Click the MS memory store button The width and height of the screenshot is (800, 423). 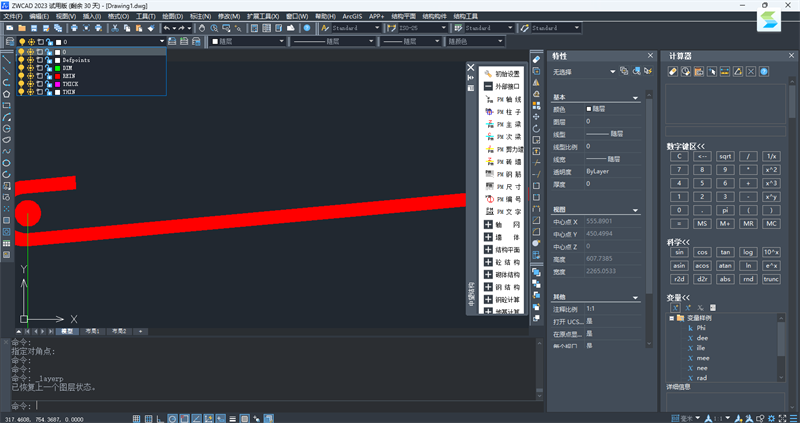[702, 224]
